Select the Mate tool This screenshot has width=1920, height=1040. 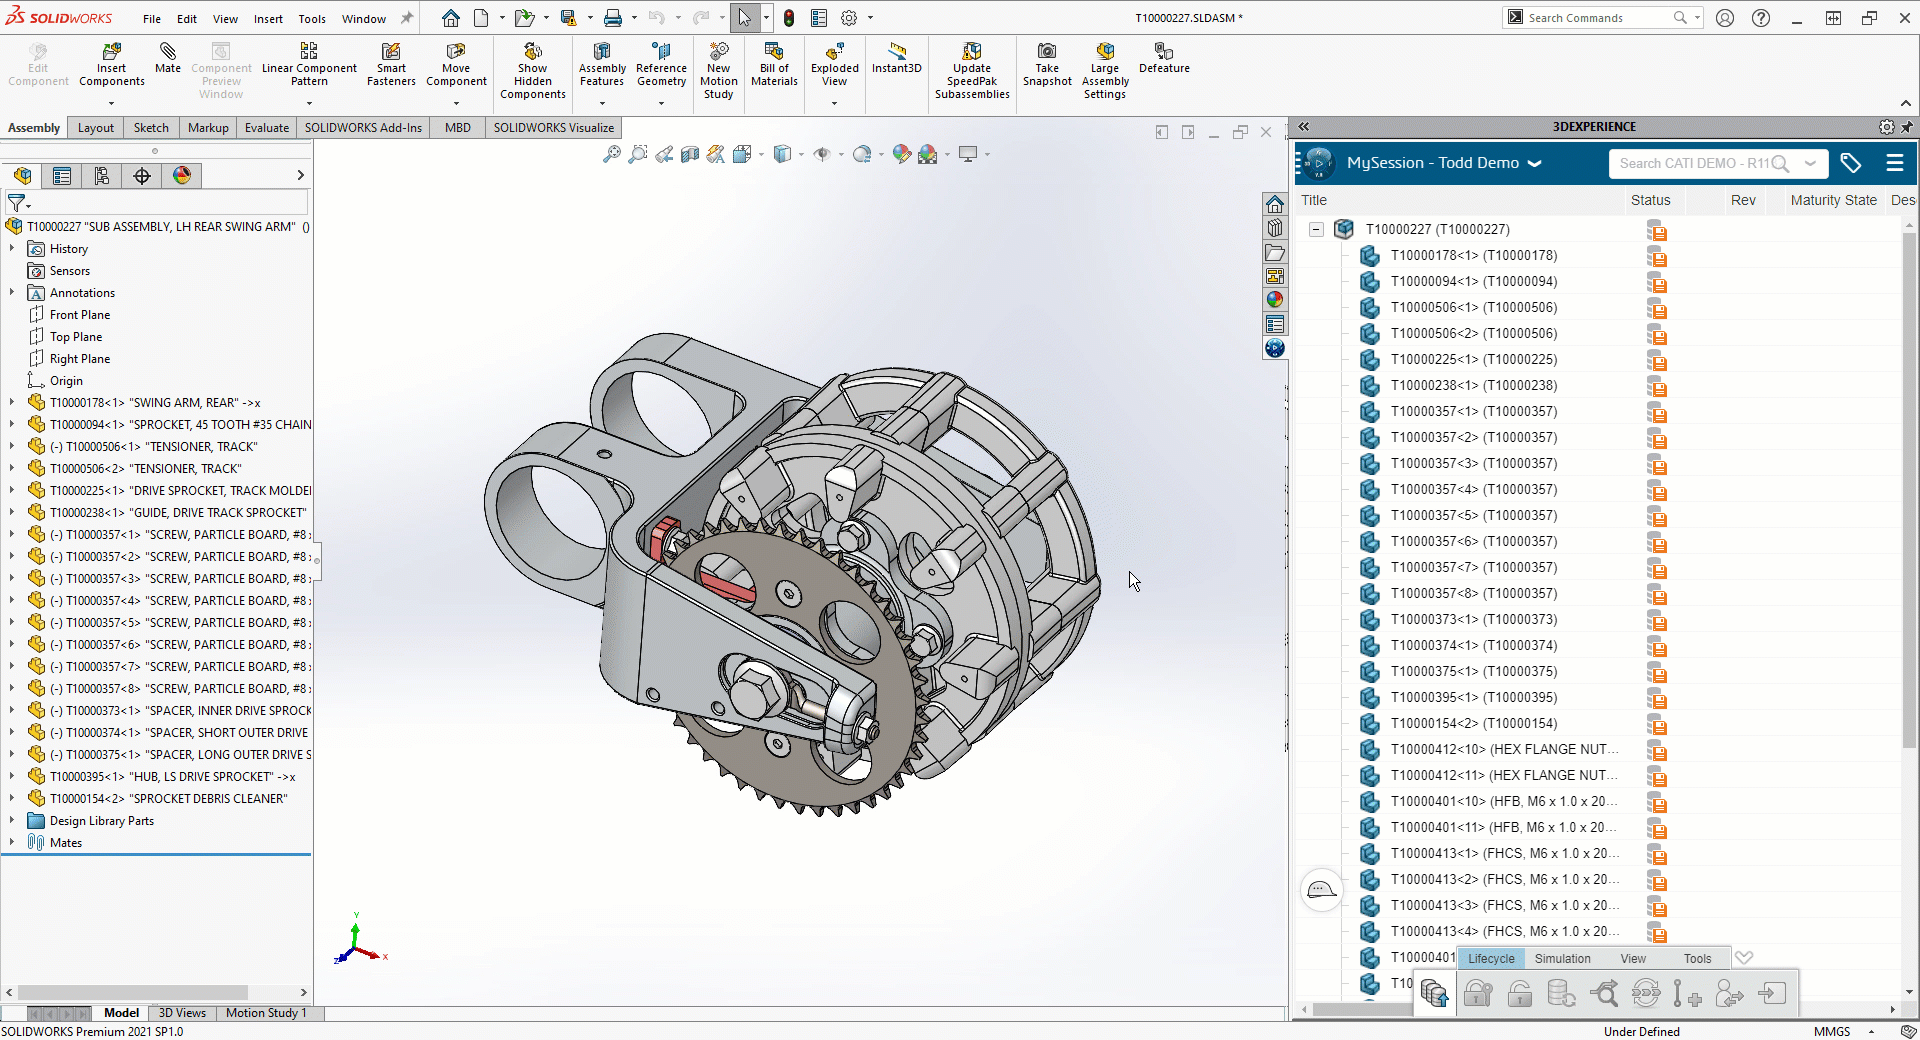point(168,59)
